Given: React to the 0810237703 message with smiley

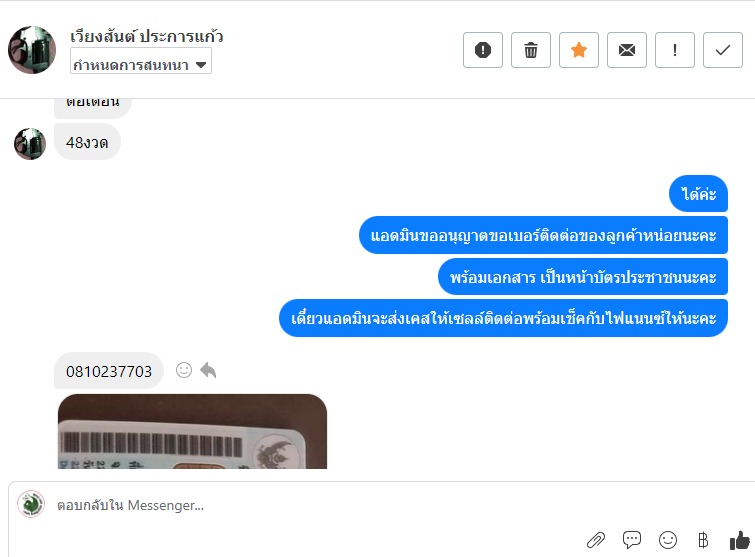Looking at the screenshot, I should coord(184,370).
